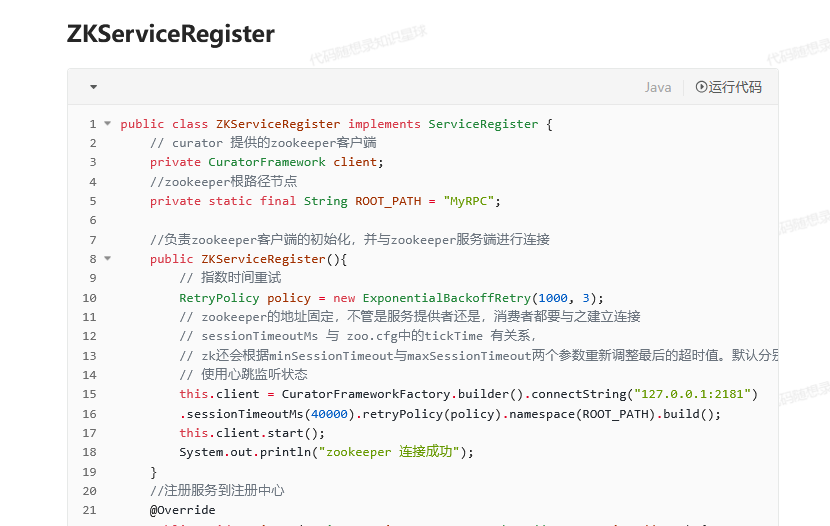Click line number 10 in gutter
This screenshot has height=526, width=830.
click(89, 298)
